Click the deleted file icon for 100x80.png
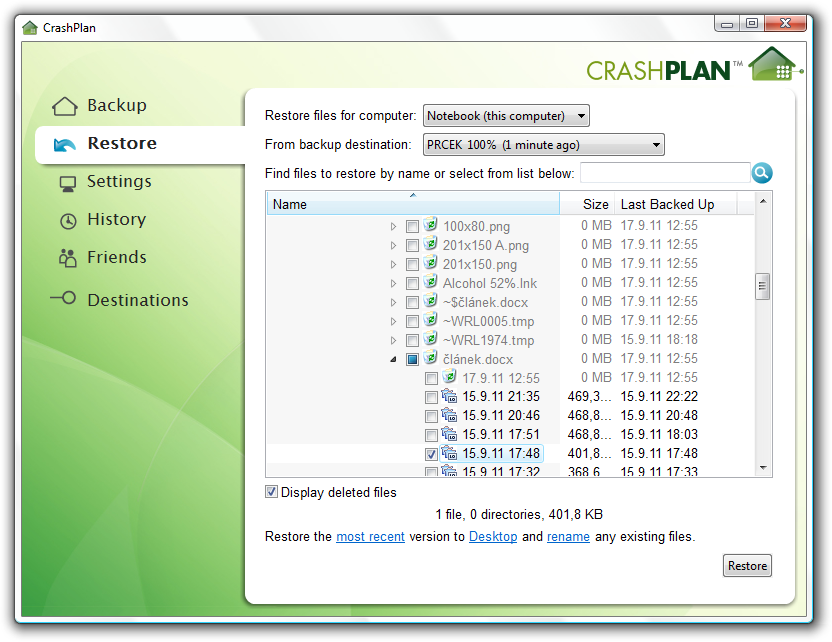This screenshot has width=832, height=642. point(430,224)
